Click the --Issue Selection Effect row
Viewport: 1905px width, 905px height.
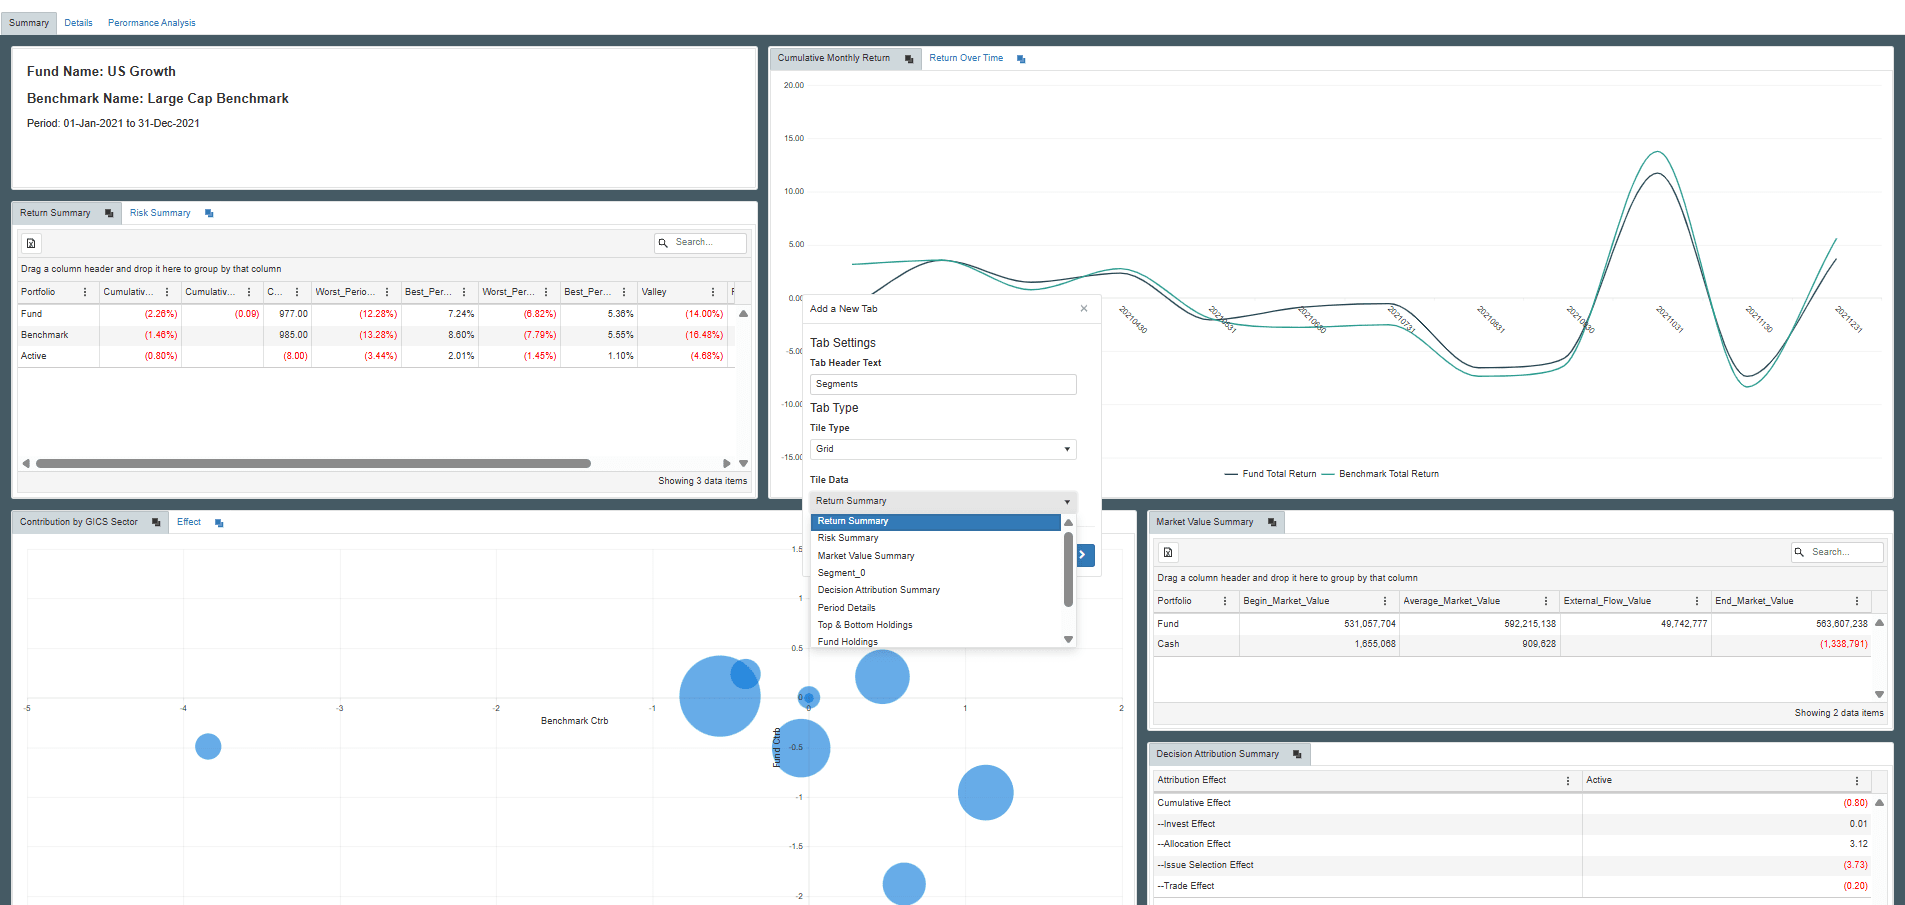pos(1512,865)
